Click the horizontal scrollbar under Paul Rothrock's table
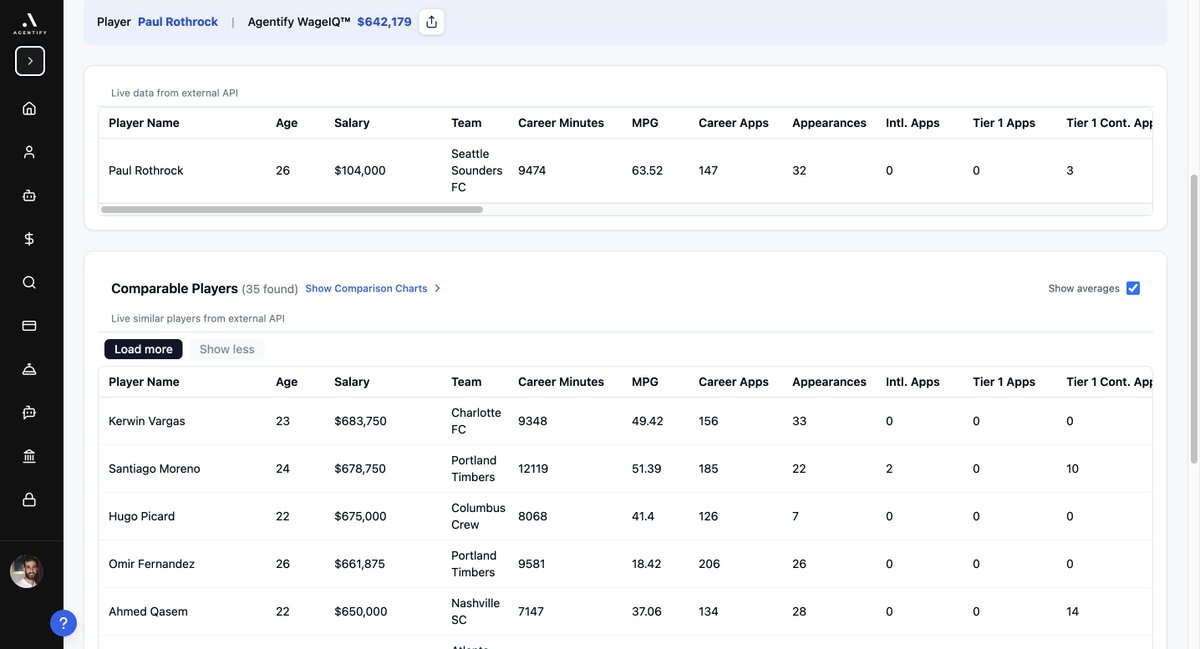 pyautogui.click(x=292, y=210)
